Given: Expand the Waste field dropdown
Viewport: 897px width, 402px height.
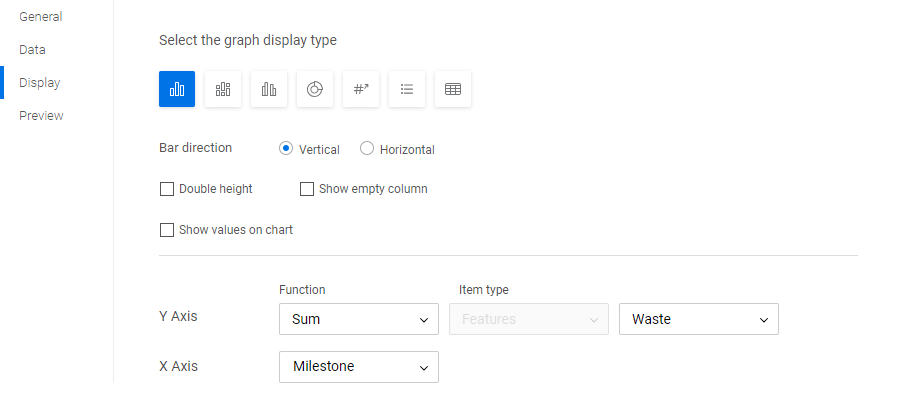Looking at the screenshot, I should [698, 319].
